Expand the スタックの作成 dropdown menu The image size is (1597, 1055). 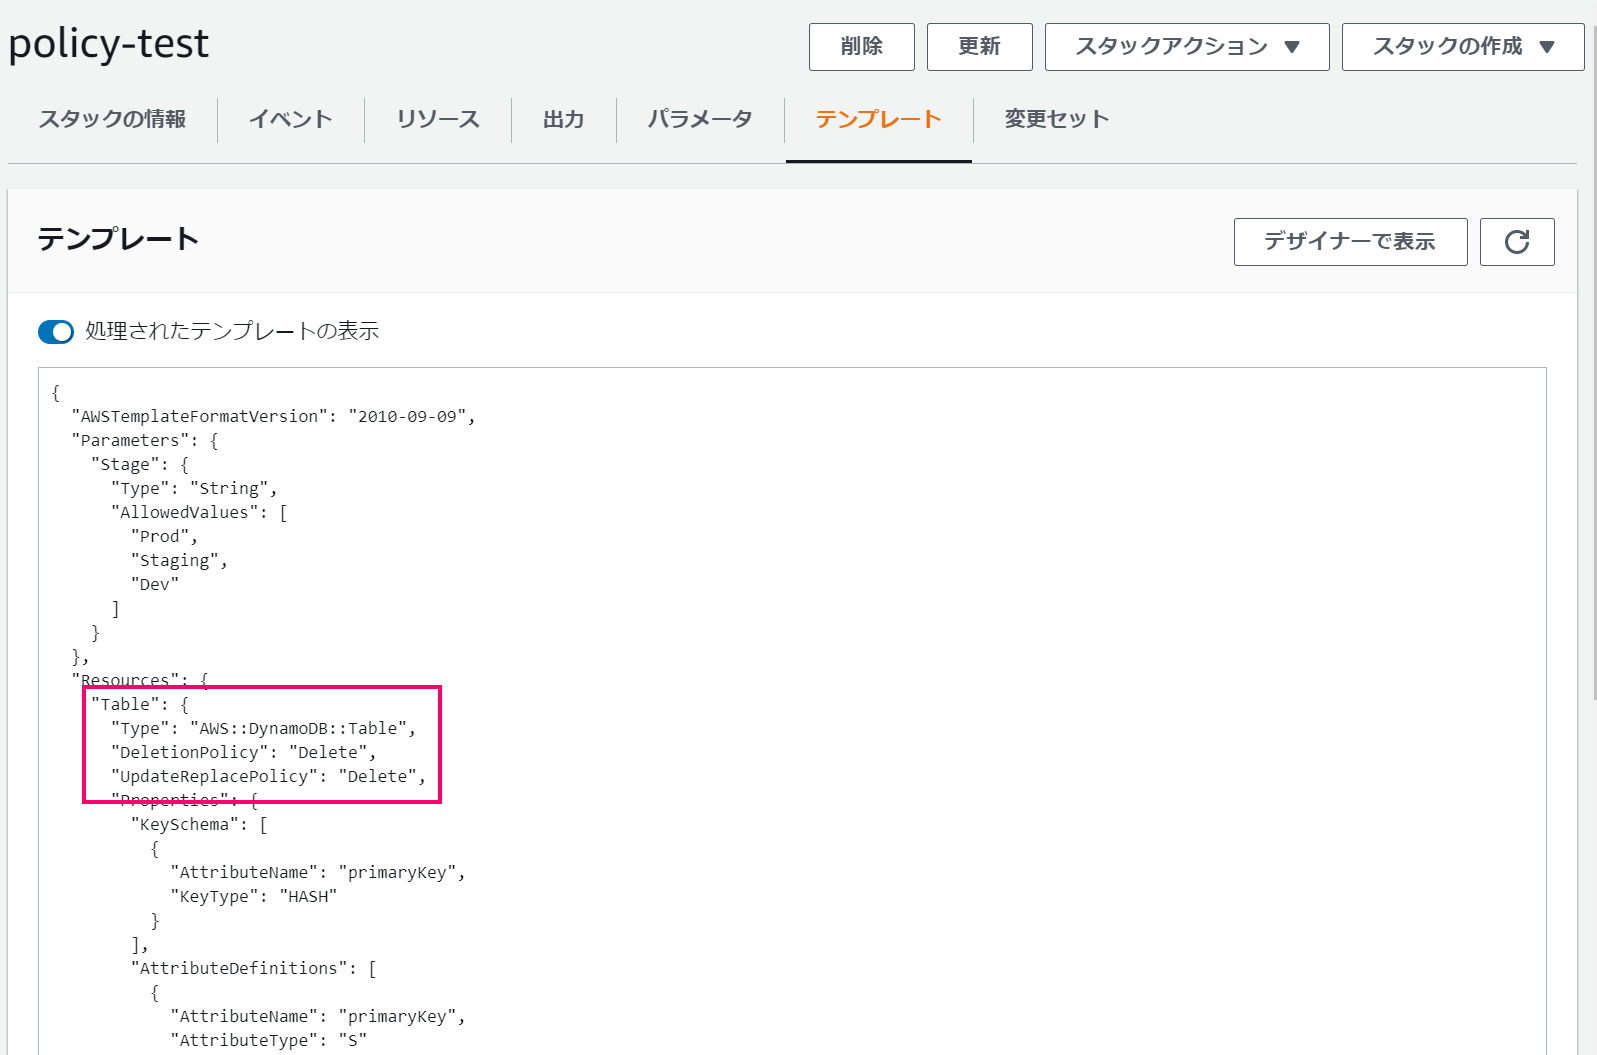point(1463,47)
